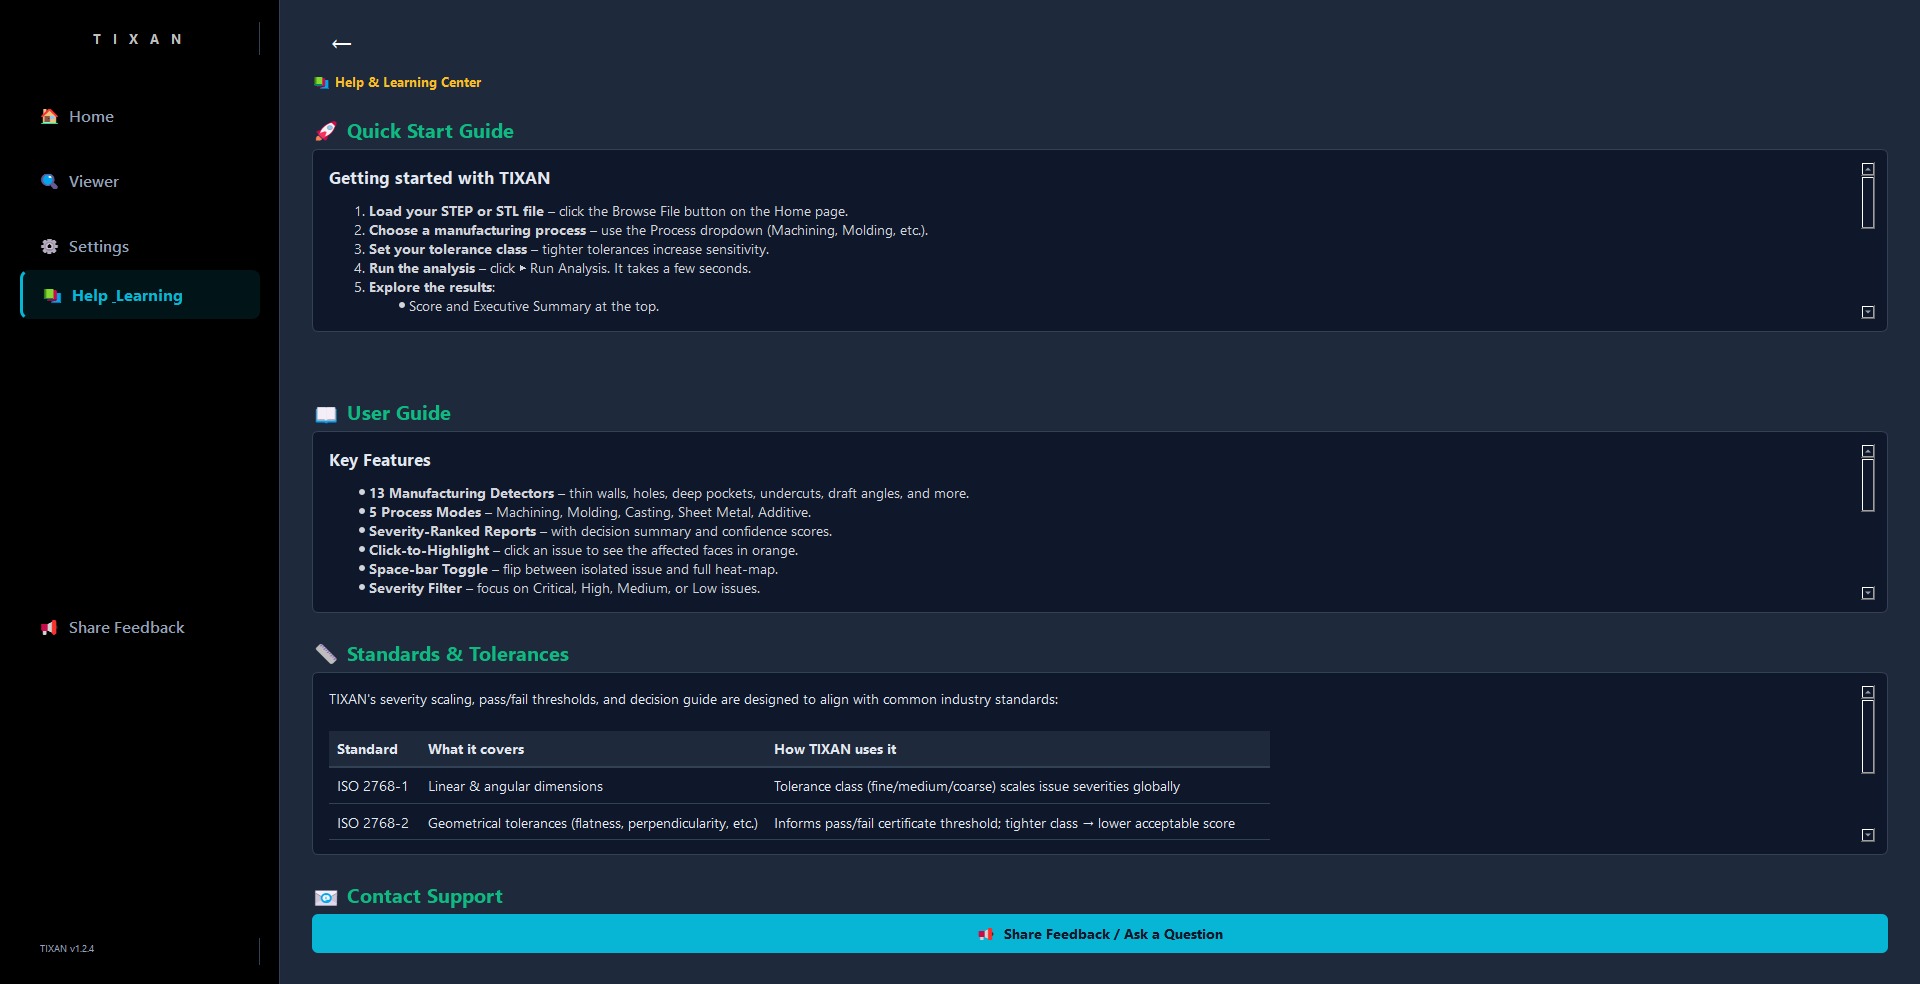Screen dimensions: 1920x984
Task: Click scroll-down arrow in Quick Start panel
Action: 1868,312
